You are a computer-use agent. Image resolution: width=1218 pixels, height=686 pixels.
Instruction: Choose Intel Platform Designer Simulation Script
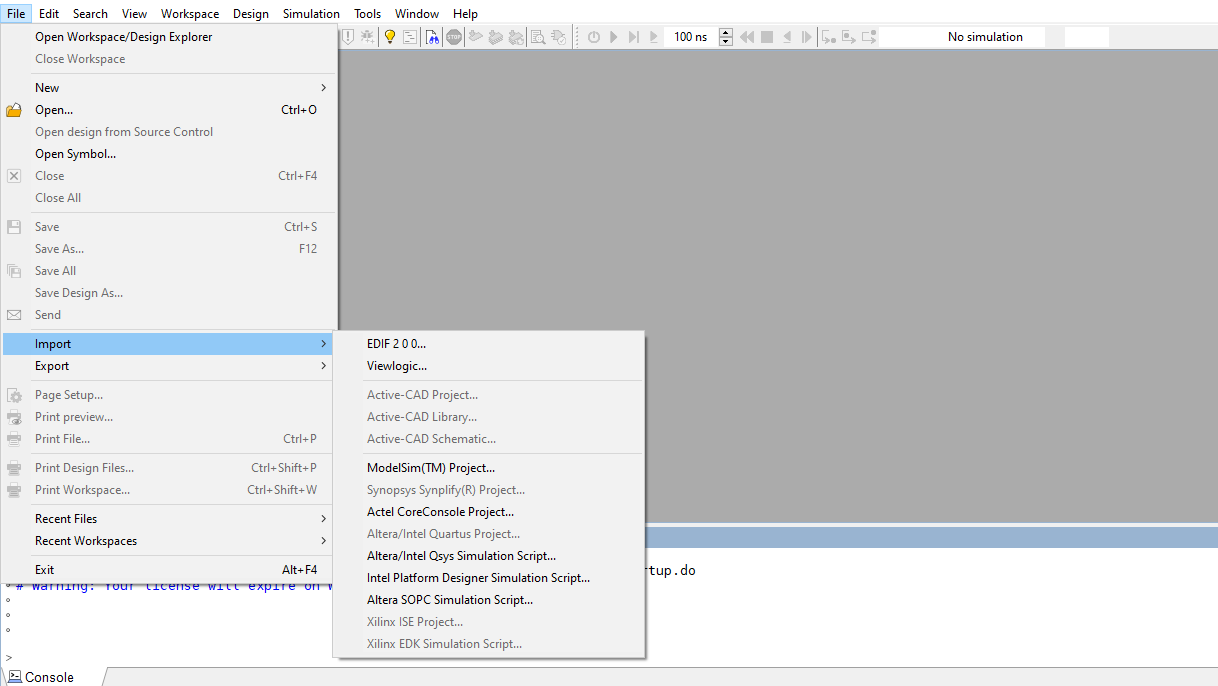click(x=489, y=578)
